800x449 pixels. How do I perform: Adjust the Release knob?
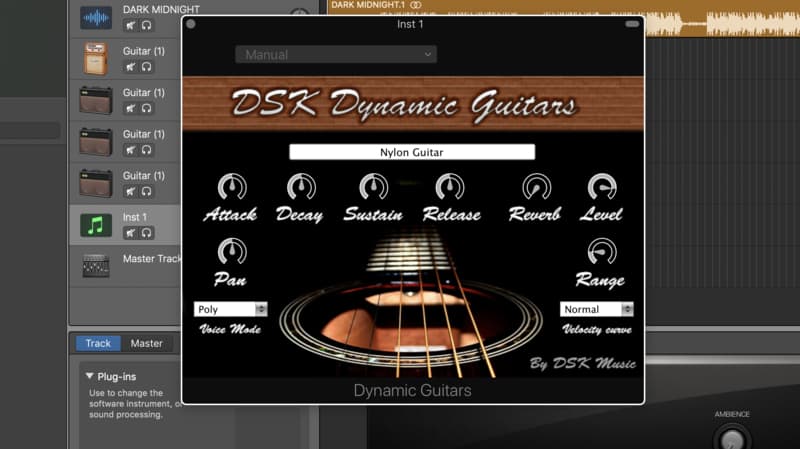(x=449, y=187)
